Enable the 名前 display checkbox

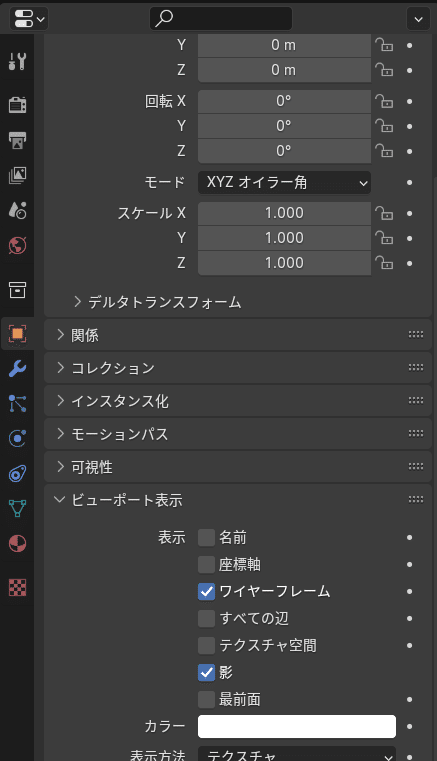coord(206,538)
